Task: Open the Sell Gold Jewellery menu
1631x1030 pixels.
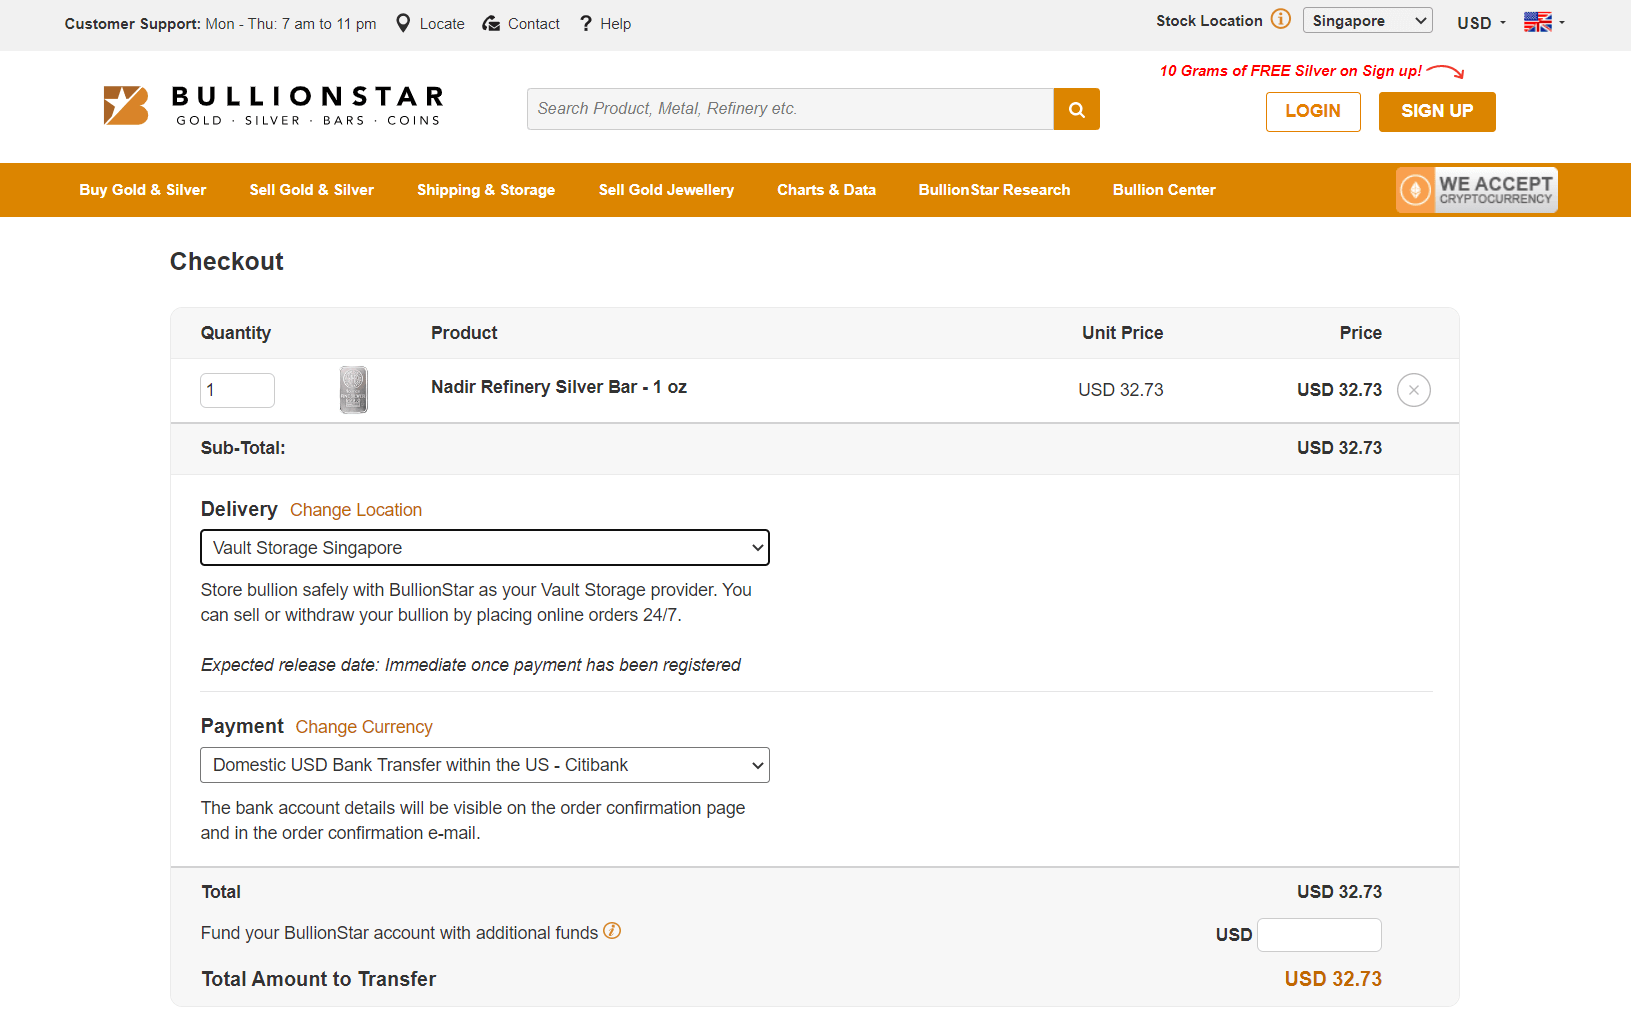Action: (666, 190)
